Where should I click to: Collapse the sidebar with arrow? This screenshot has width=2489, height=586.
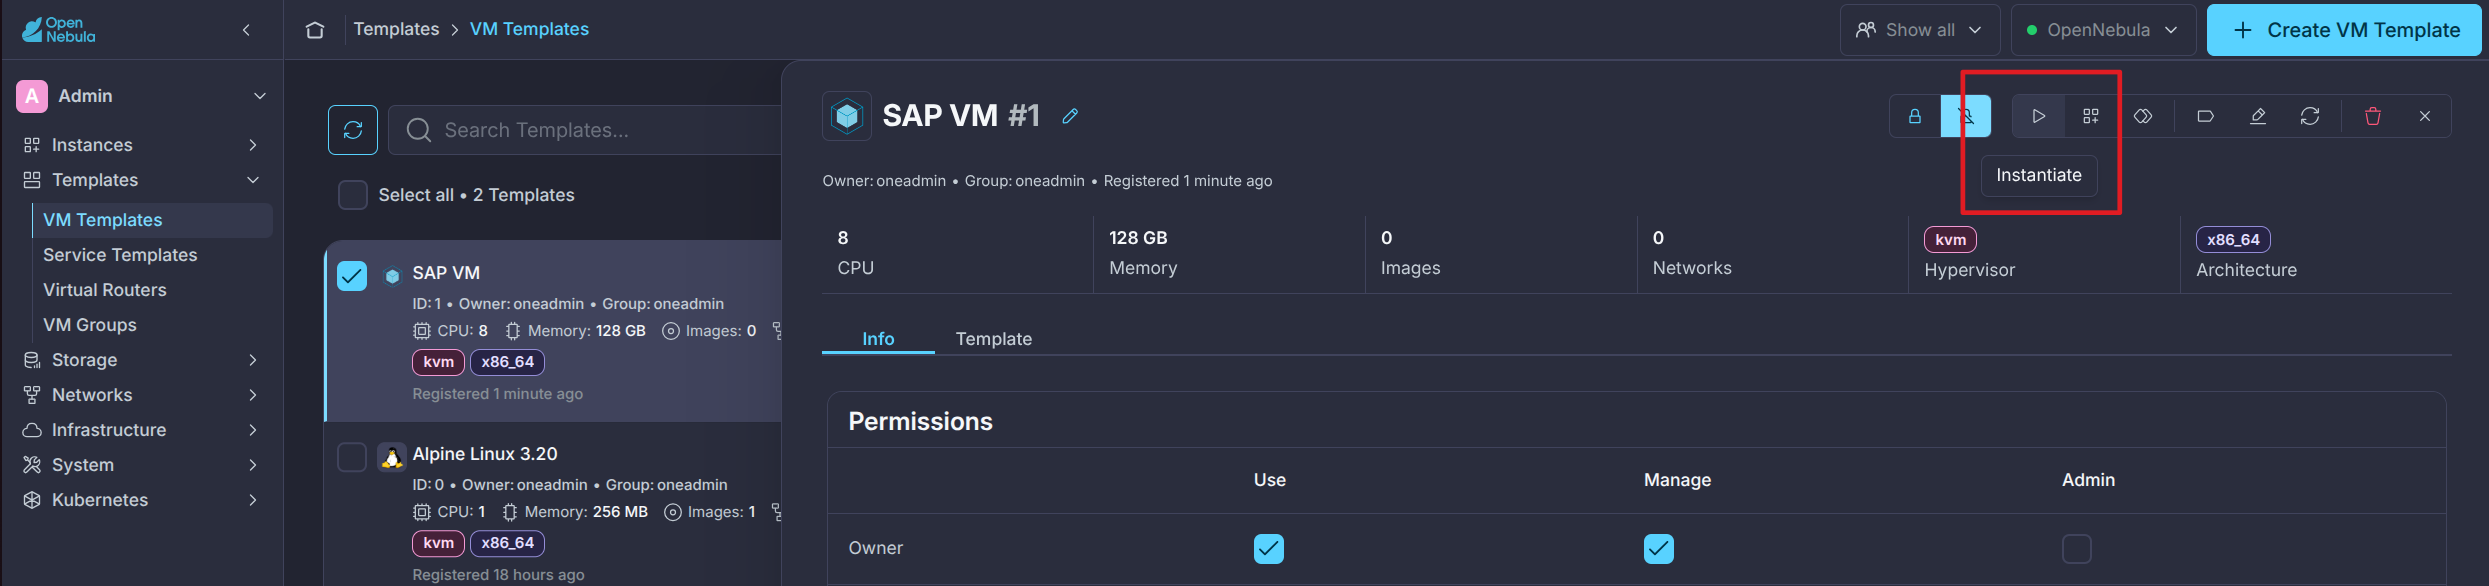[x=246, y=30]
